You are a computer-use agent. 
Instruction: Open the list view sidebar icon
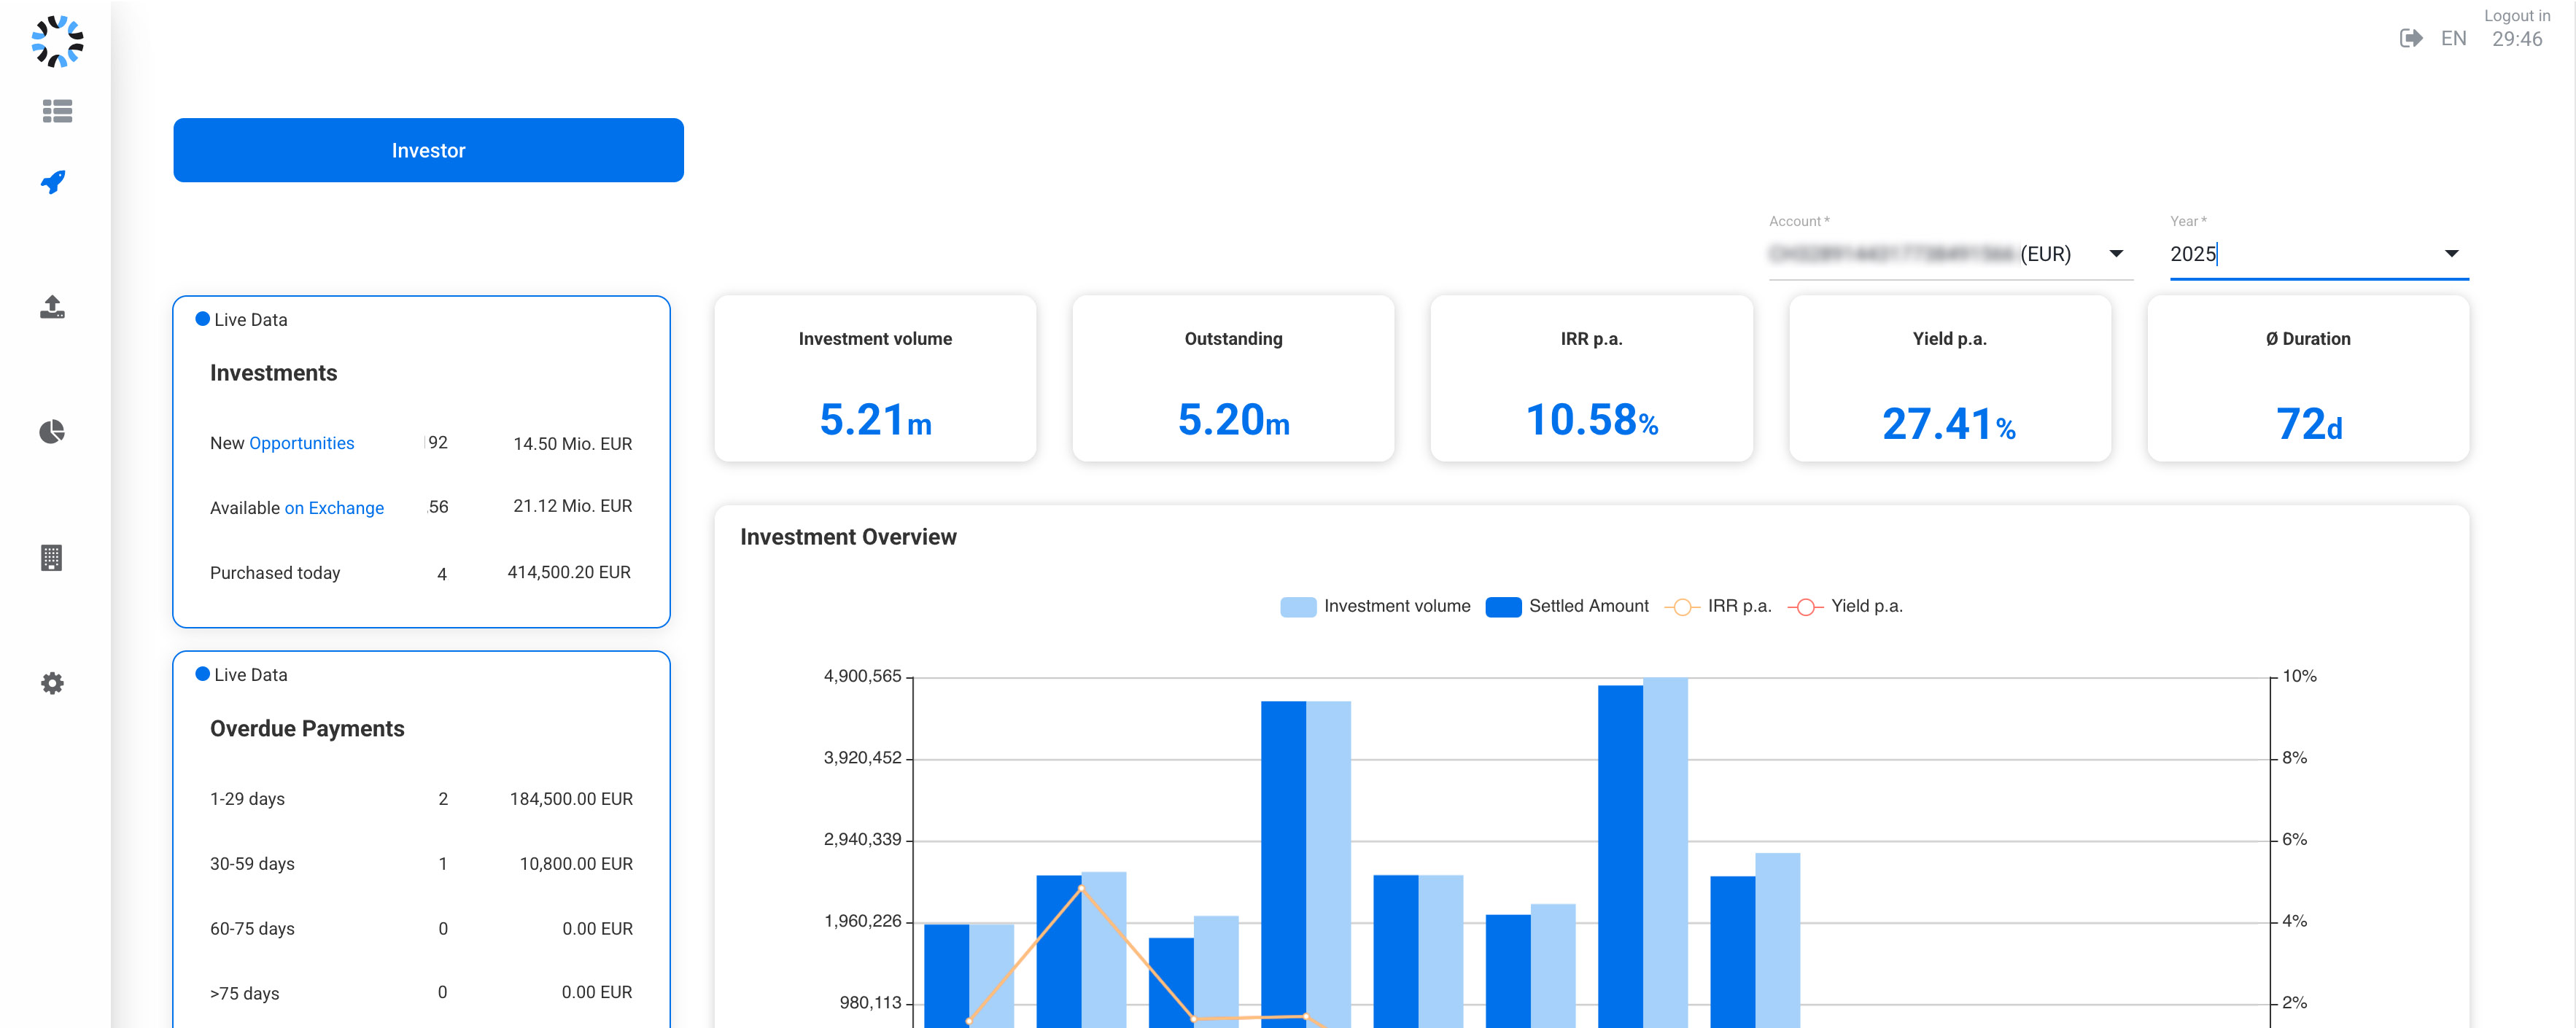click(57, 111)
